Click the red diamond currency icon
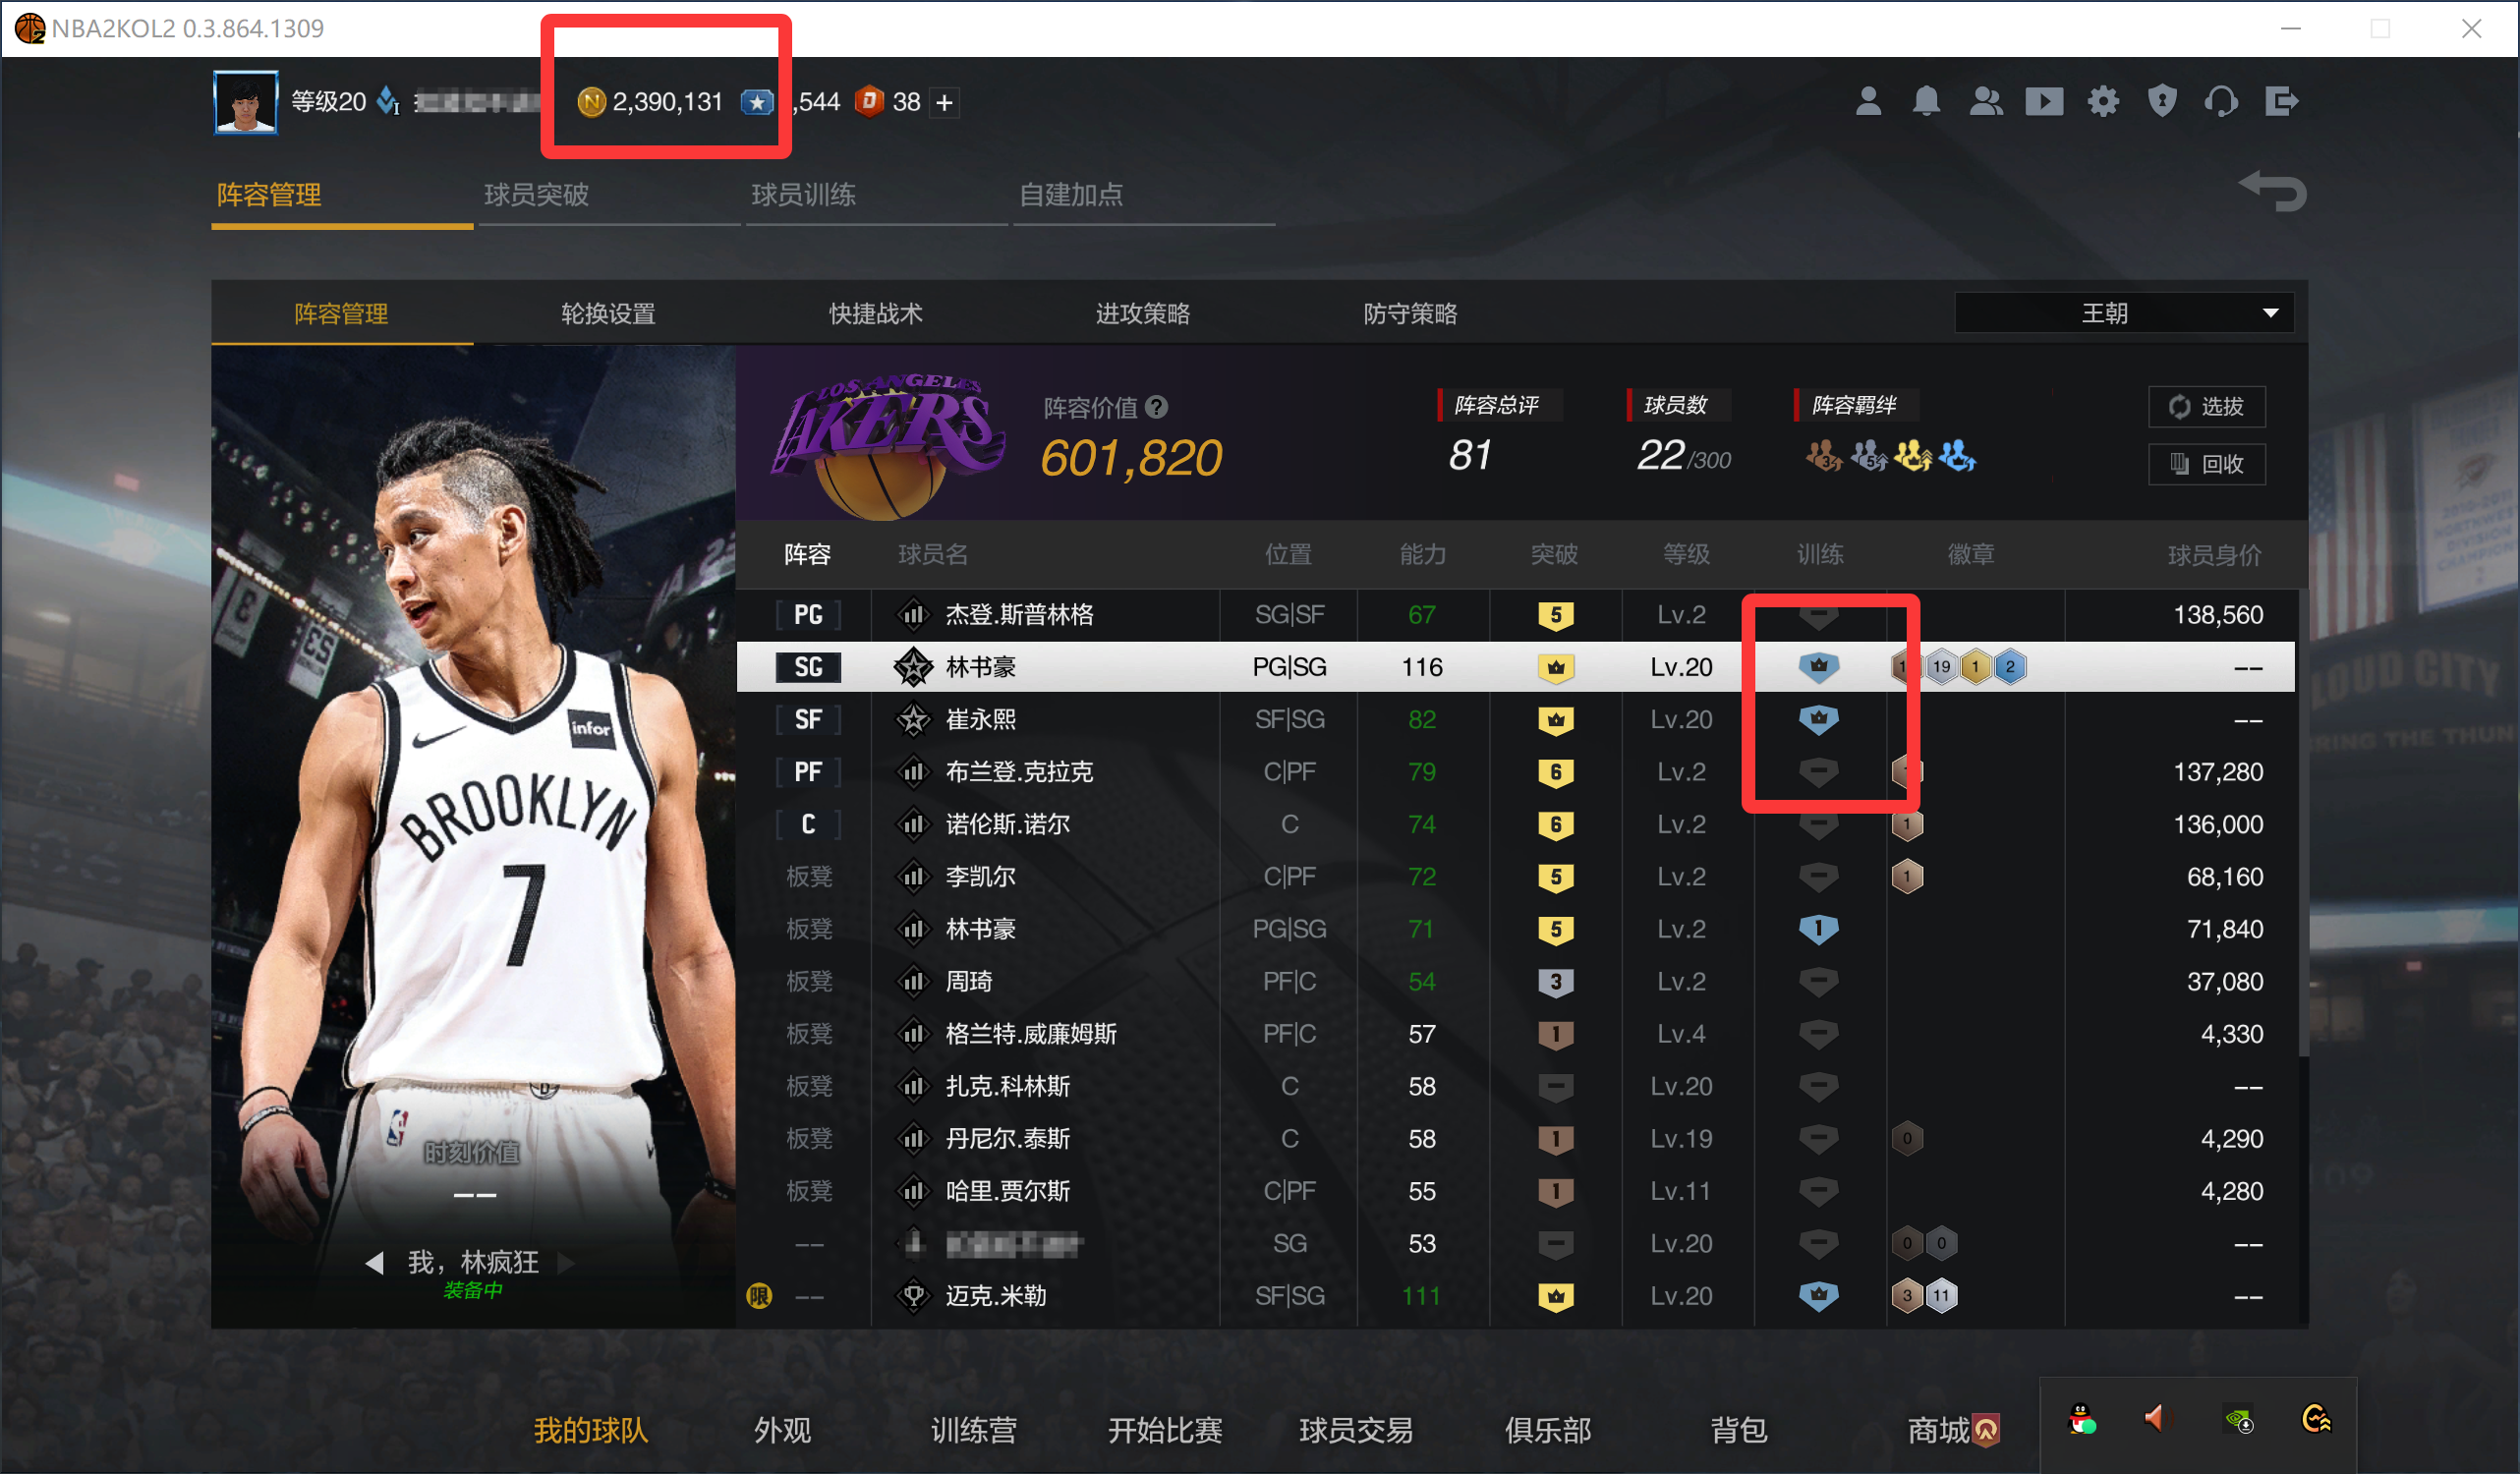2520x1474 pixels. [869, 101]
